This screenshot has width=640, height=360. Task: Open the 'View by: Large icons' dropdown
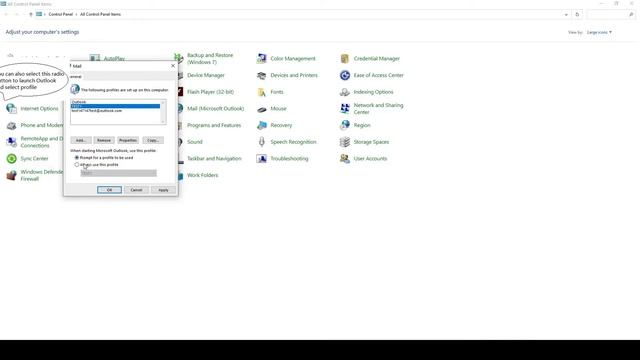(599, 32)
